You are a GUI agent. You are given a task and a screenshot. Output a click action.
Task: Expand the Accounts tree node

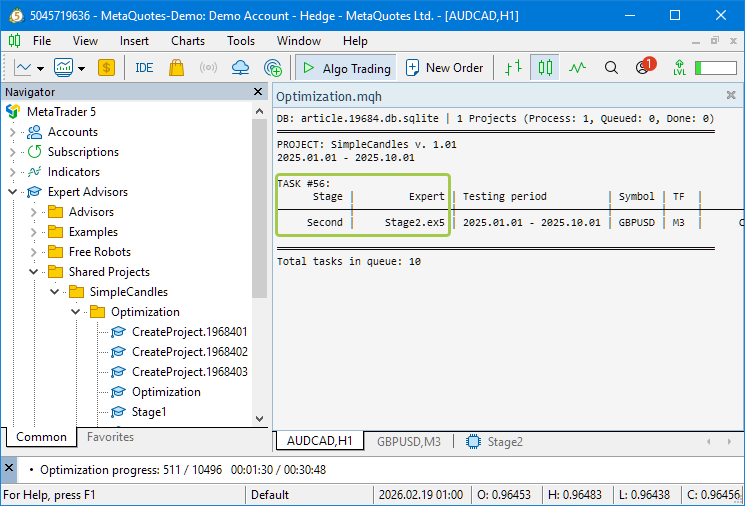pos(13,132)
